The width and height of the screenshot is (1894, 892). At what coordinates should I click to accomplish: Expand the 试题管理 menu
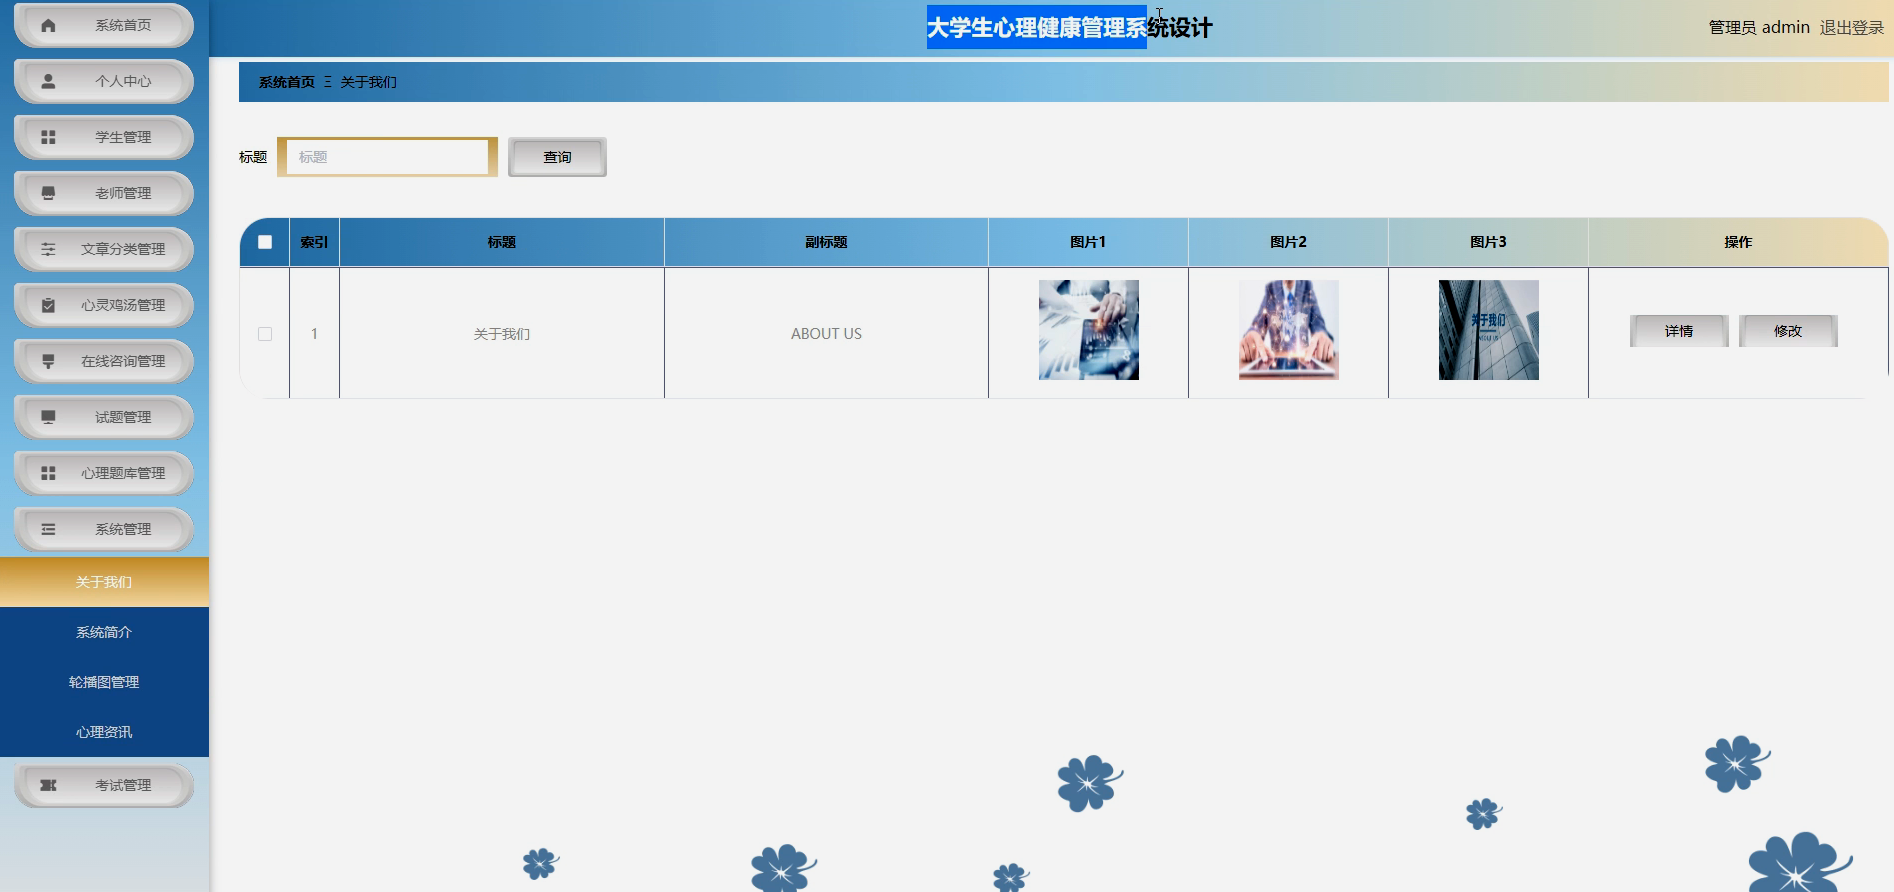coord(104,417)
